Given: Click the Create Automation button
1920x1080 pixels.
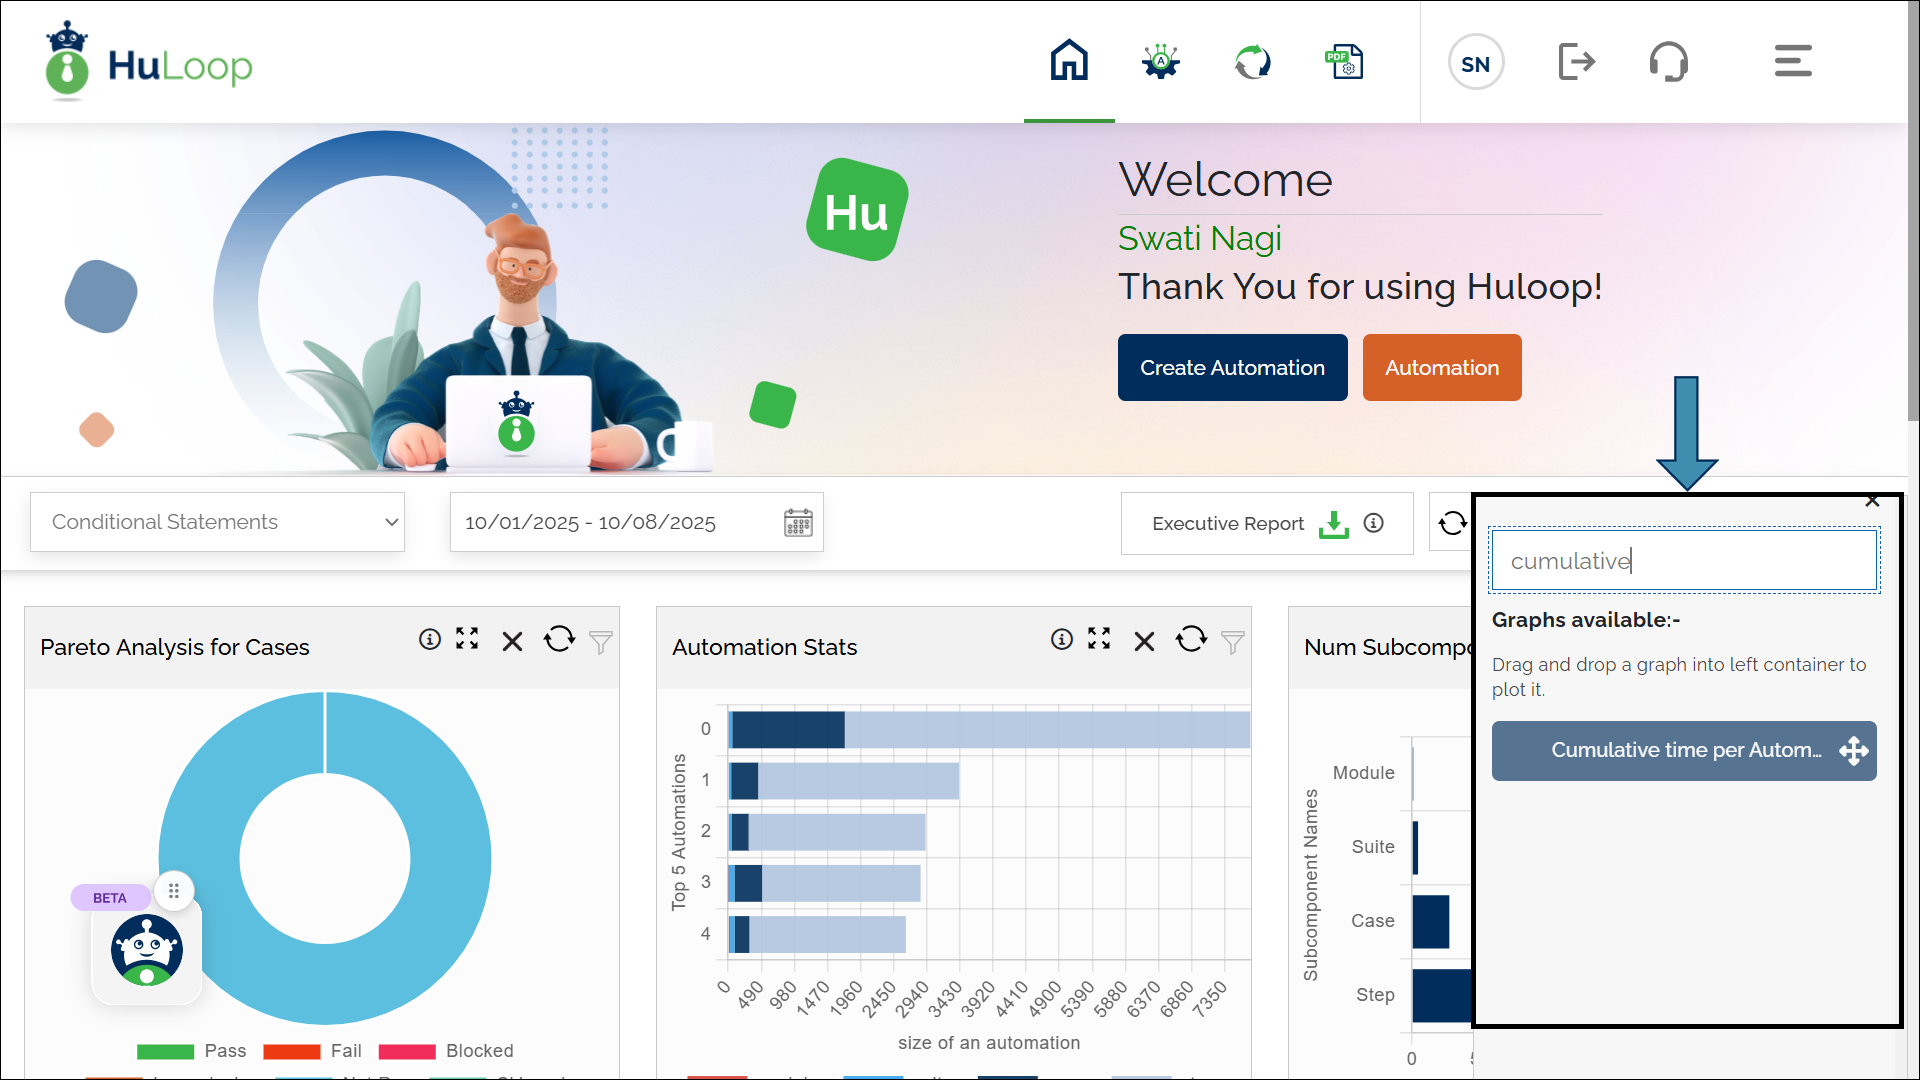Looking at the screenshot, I should pos(1232,367).
